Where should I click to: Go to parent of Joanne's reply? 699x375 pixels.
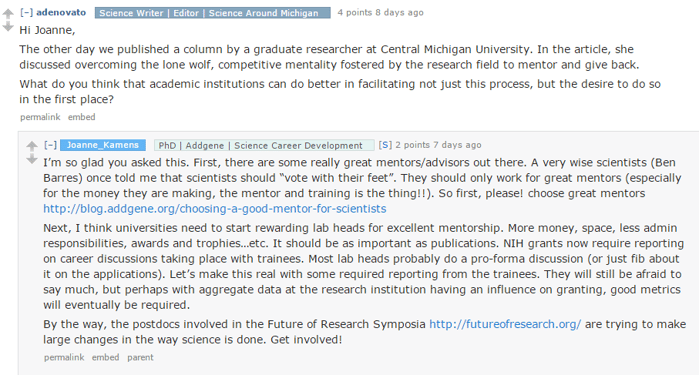click(140, 357)
